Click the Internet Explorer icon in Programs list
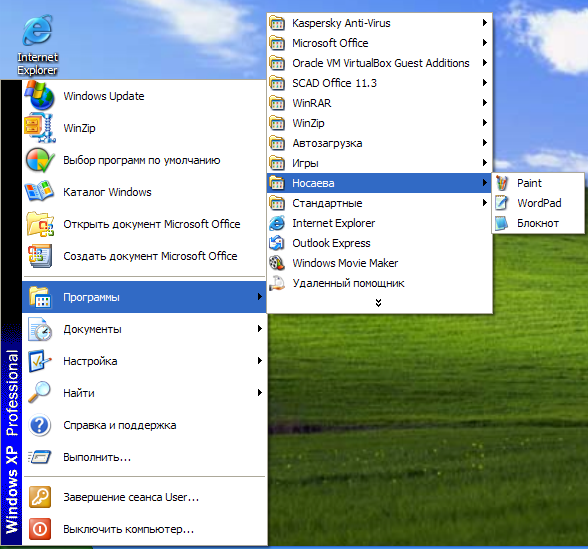This screenshot has height=549, width=588. 277,223
